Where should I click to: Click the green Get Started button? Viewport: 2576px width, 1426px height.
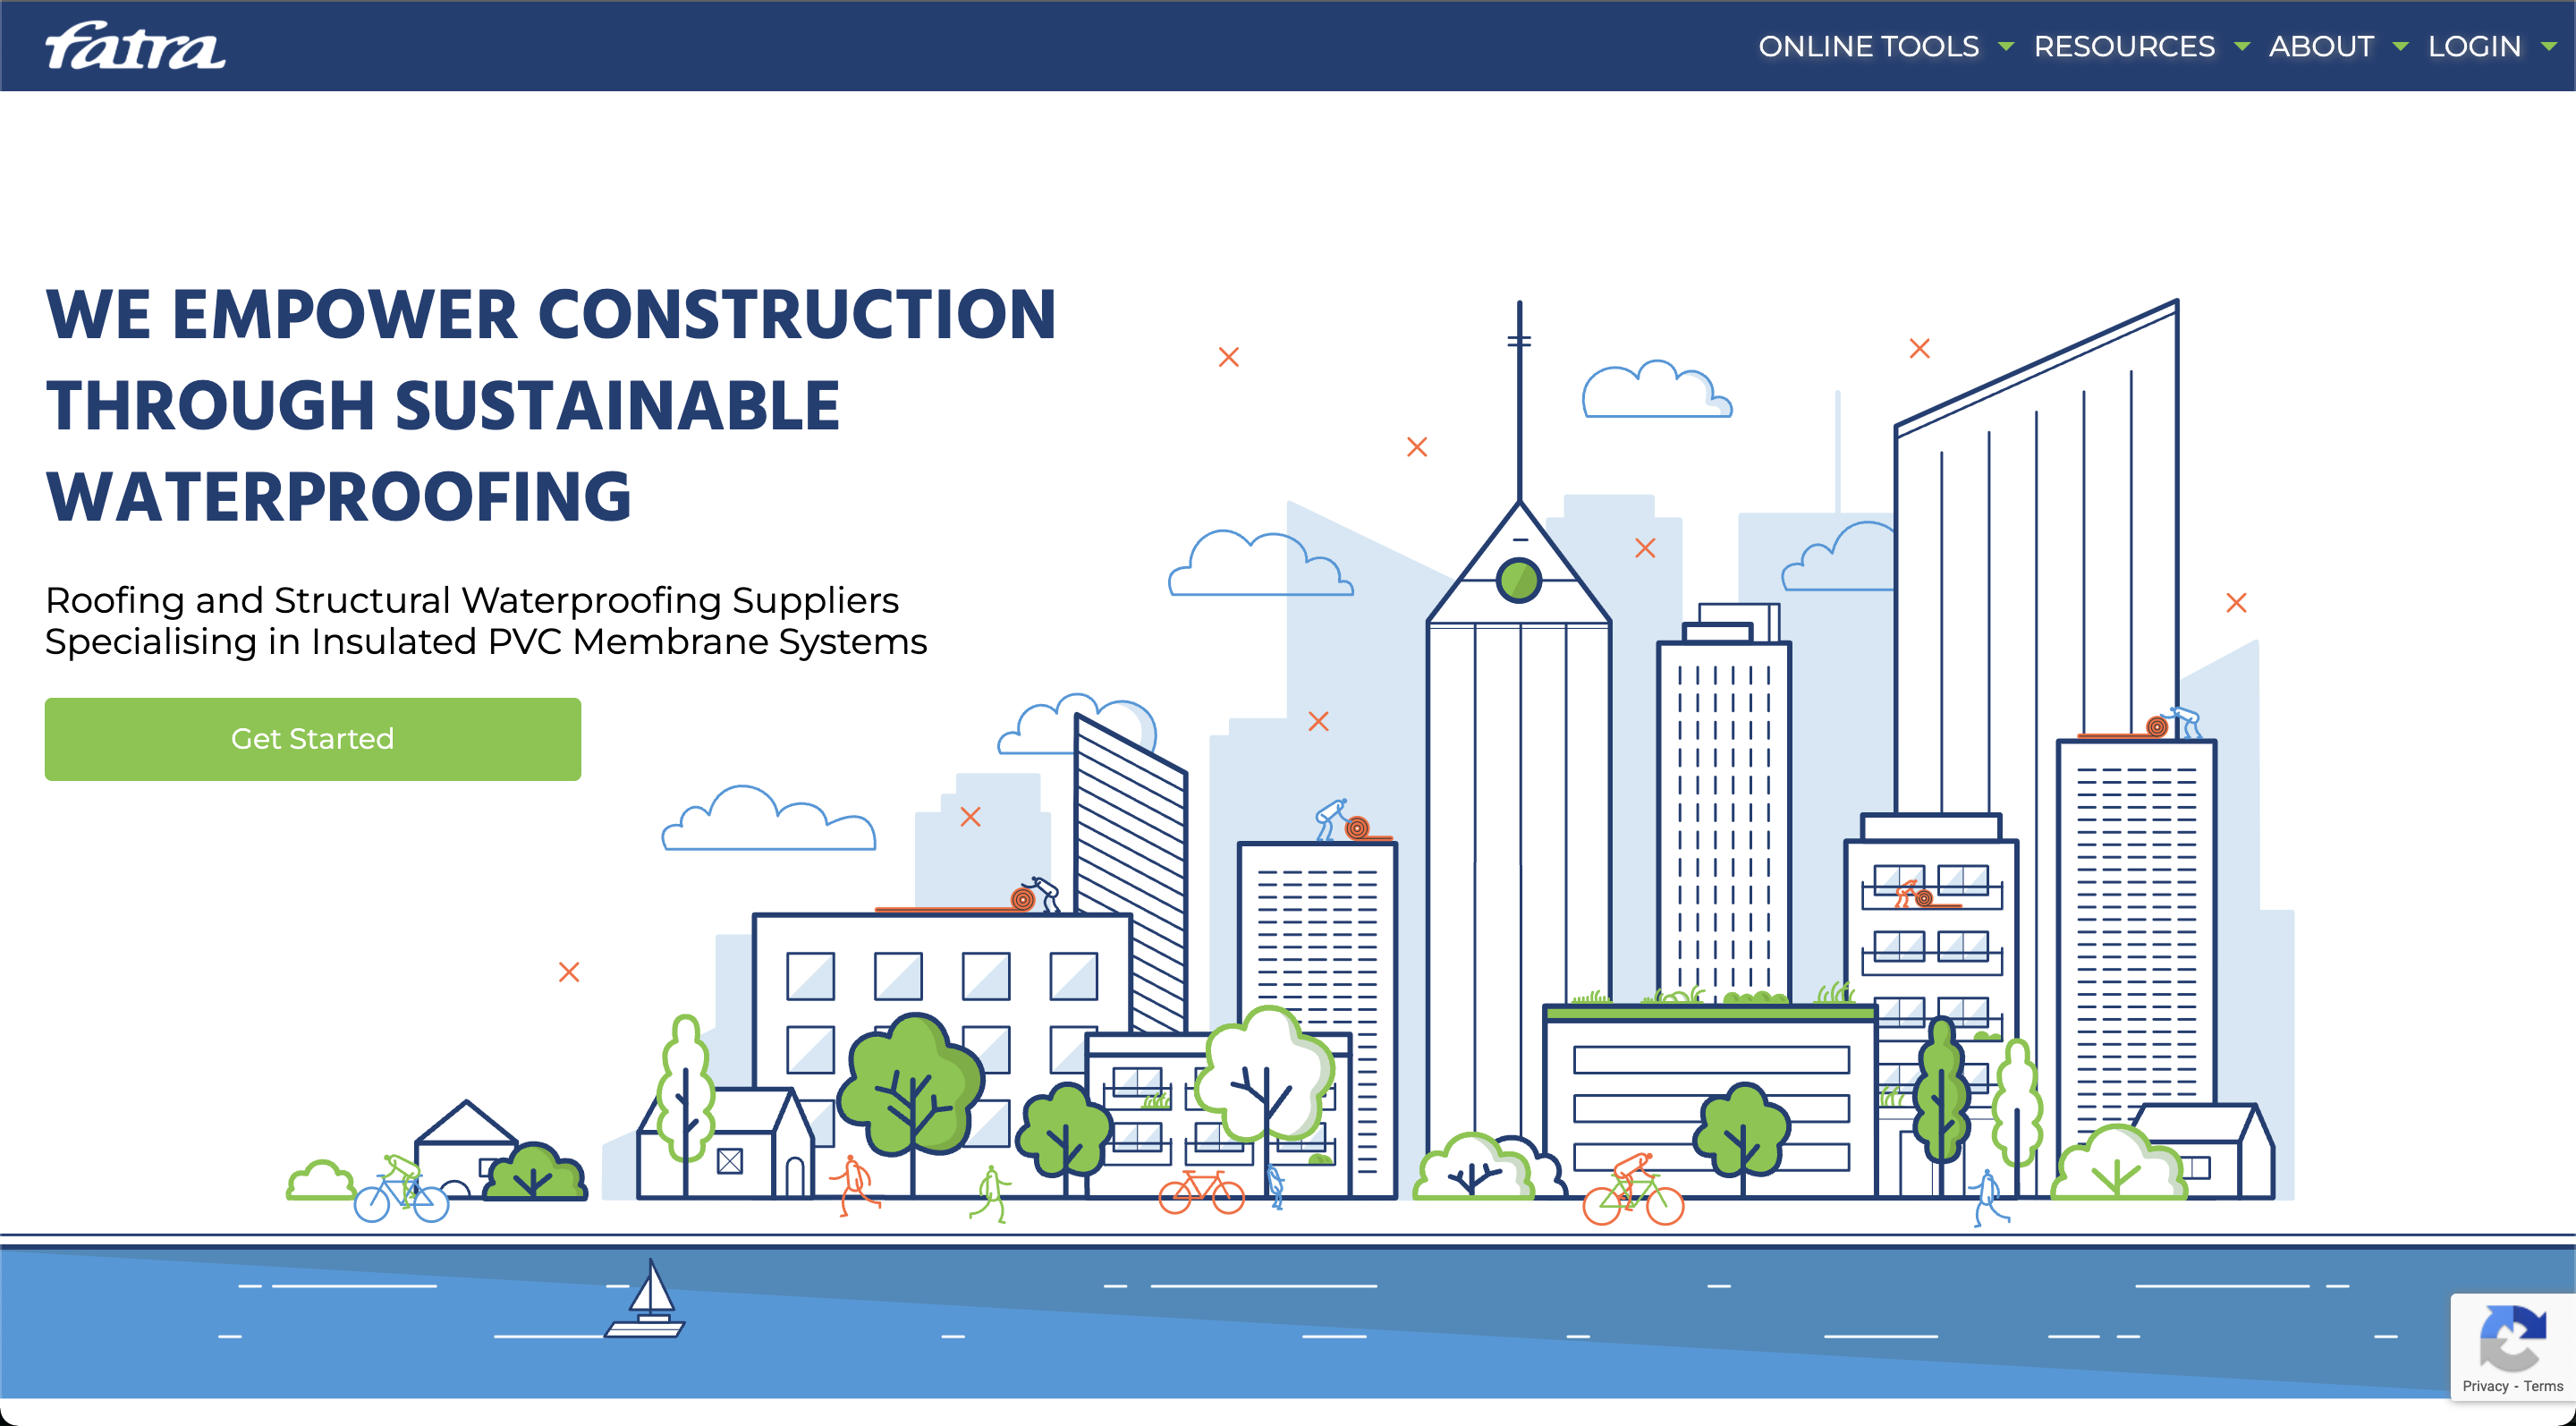pyautogui.click(x=313, y=739)
